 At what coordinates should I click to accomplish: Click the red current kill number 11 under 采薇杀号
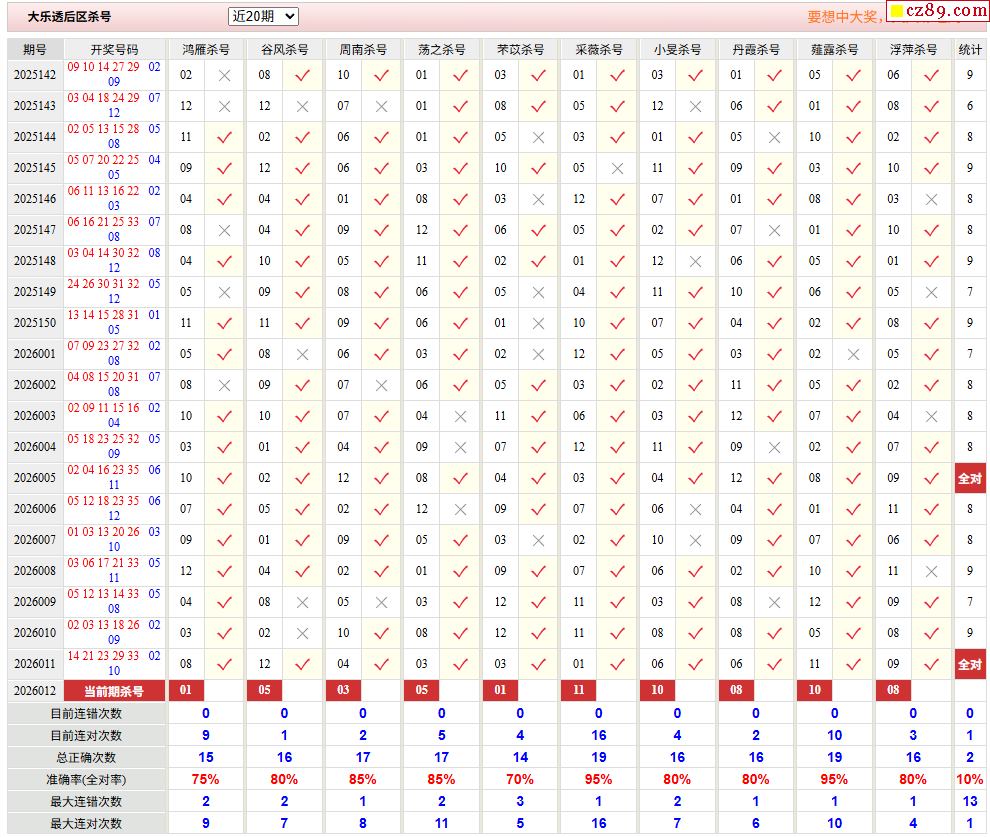pos(578,690)
